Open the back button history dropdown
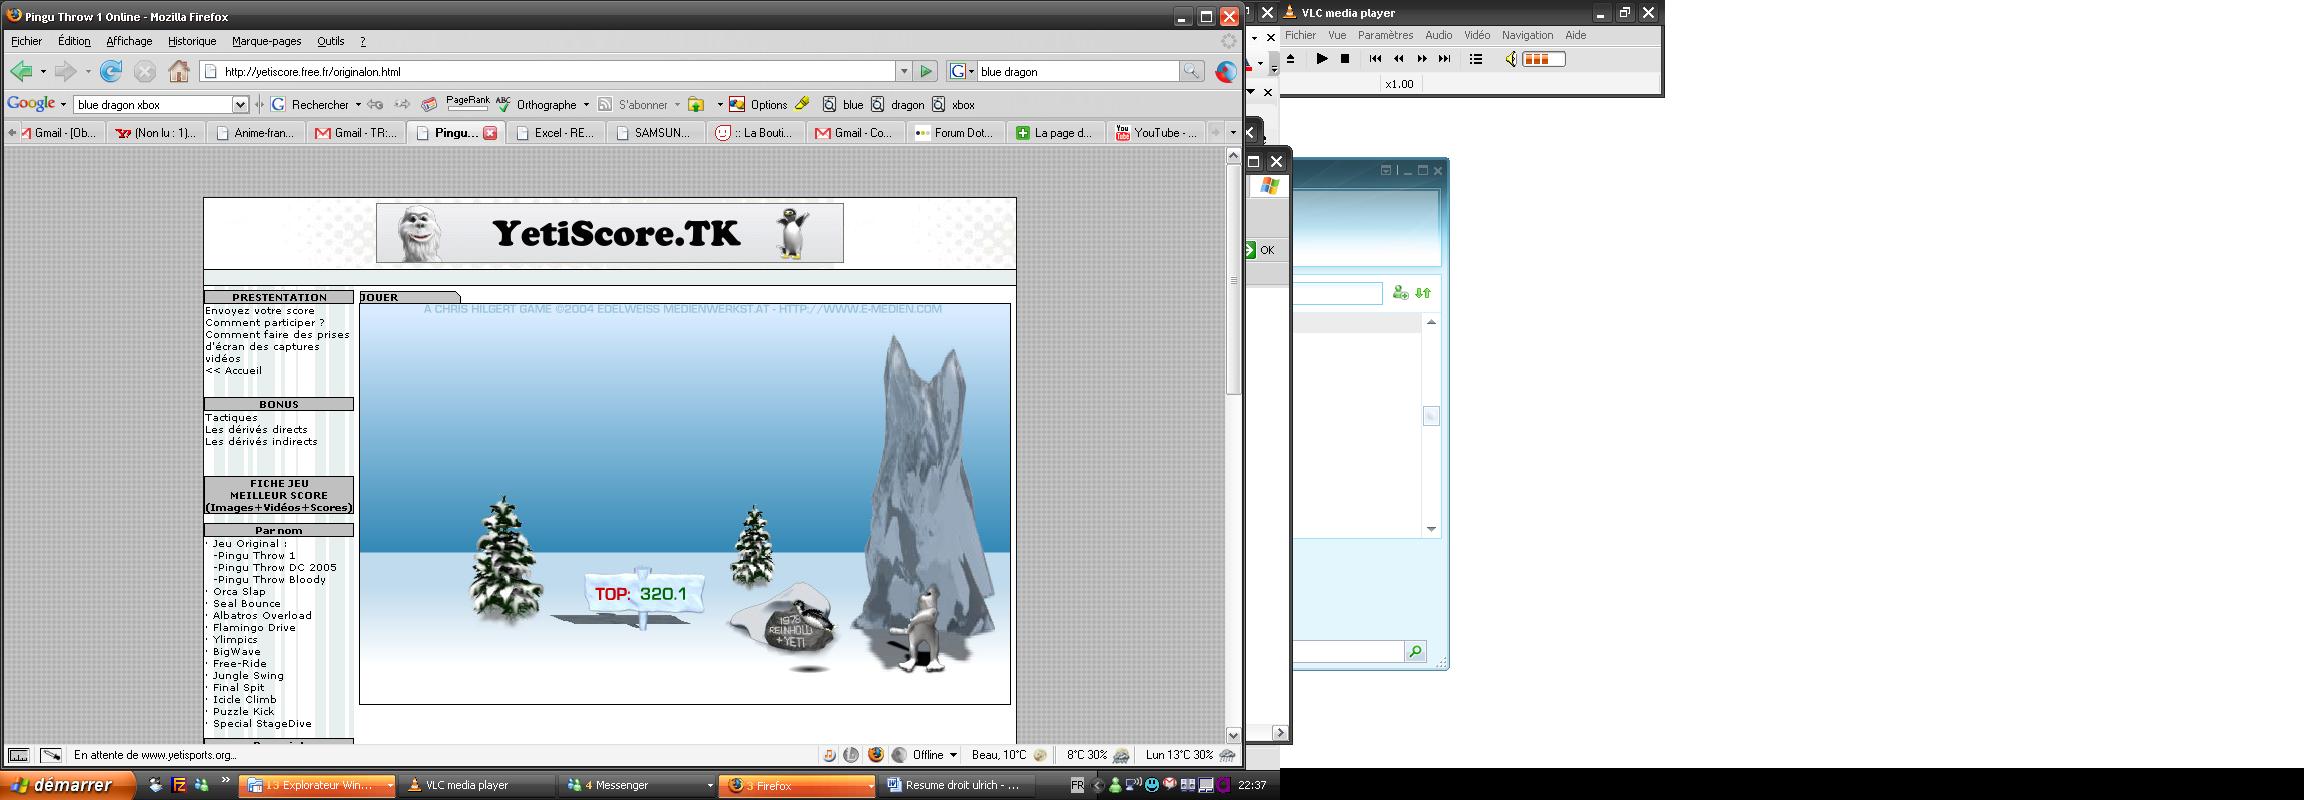2304x800 pixels. pos(43,71)
